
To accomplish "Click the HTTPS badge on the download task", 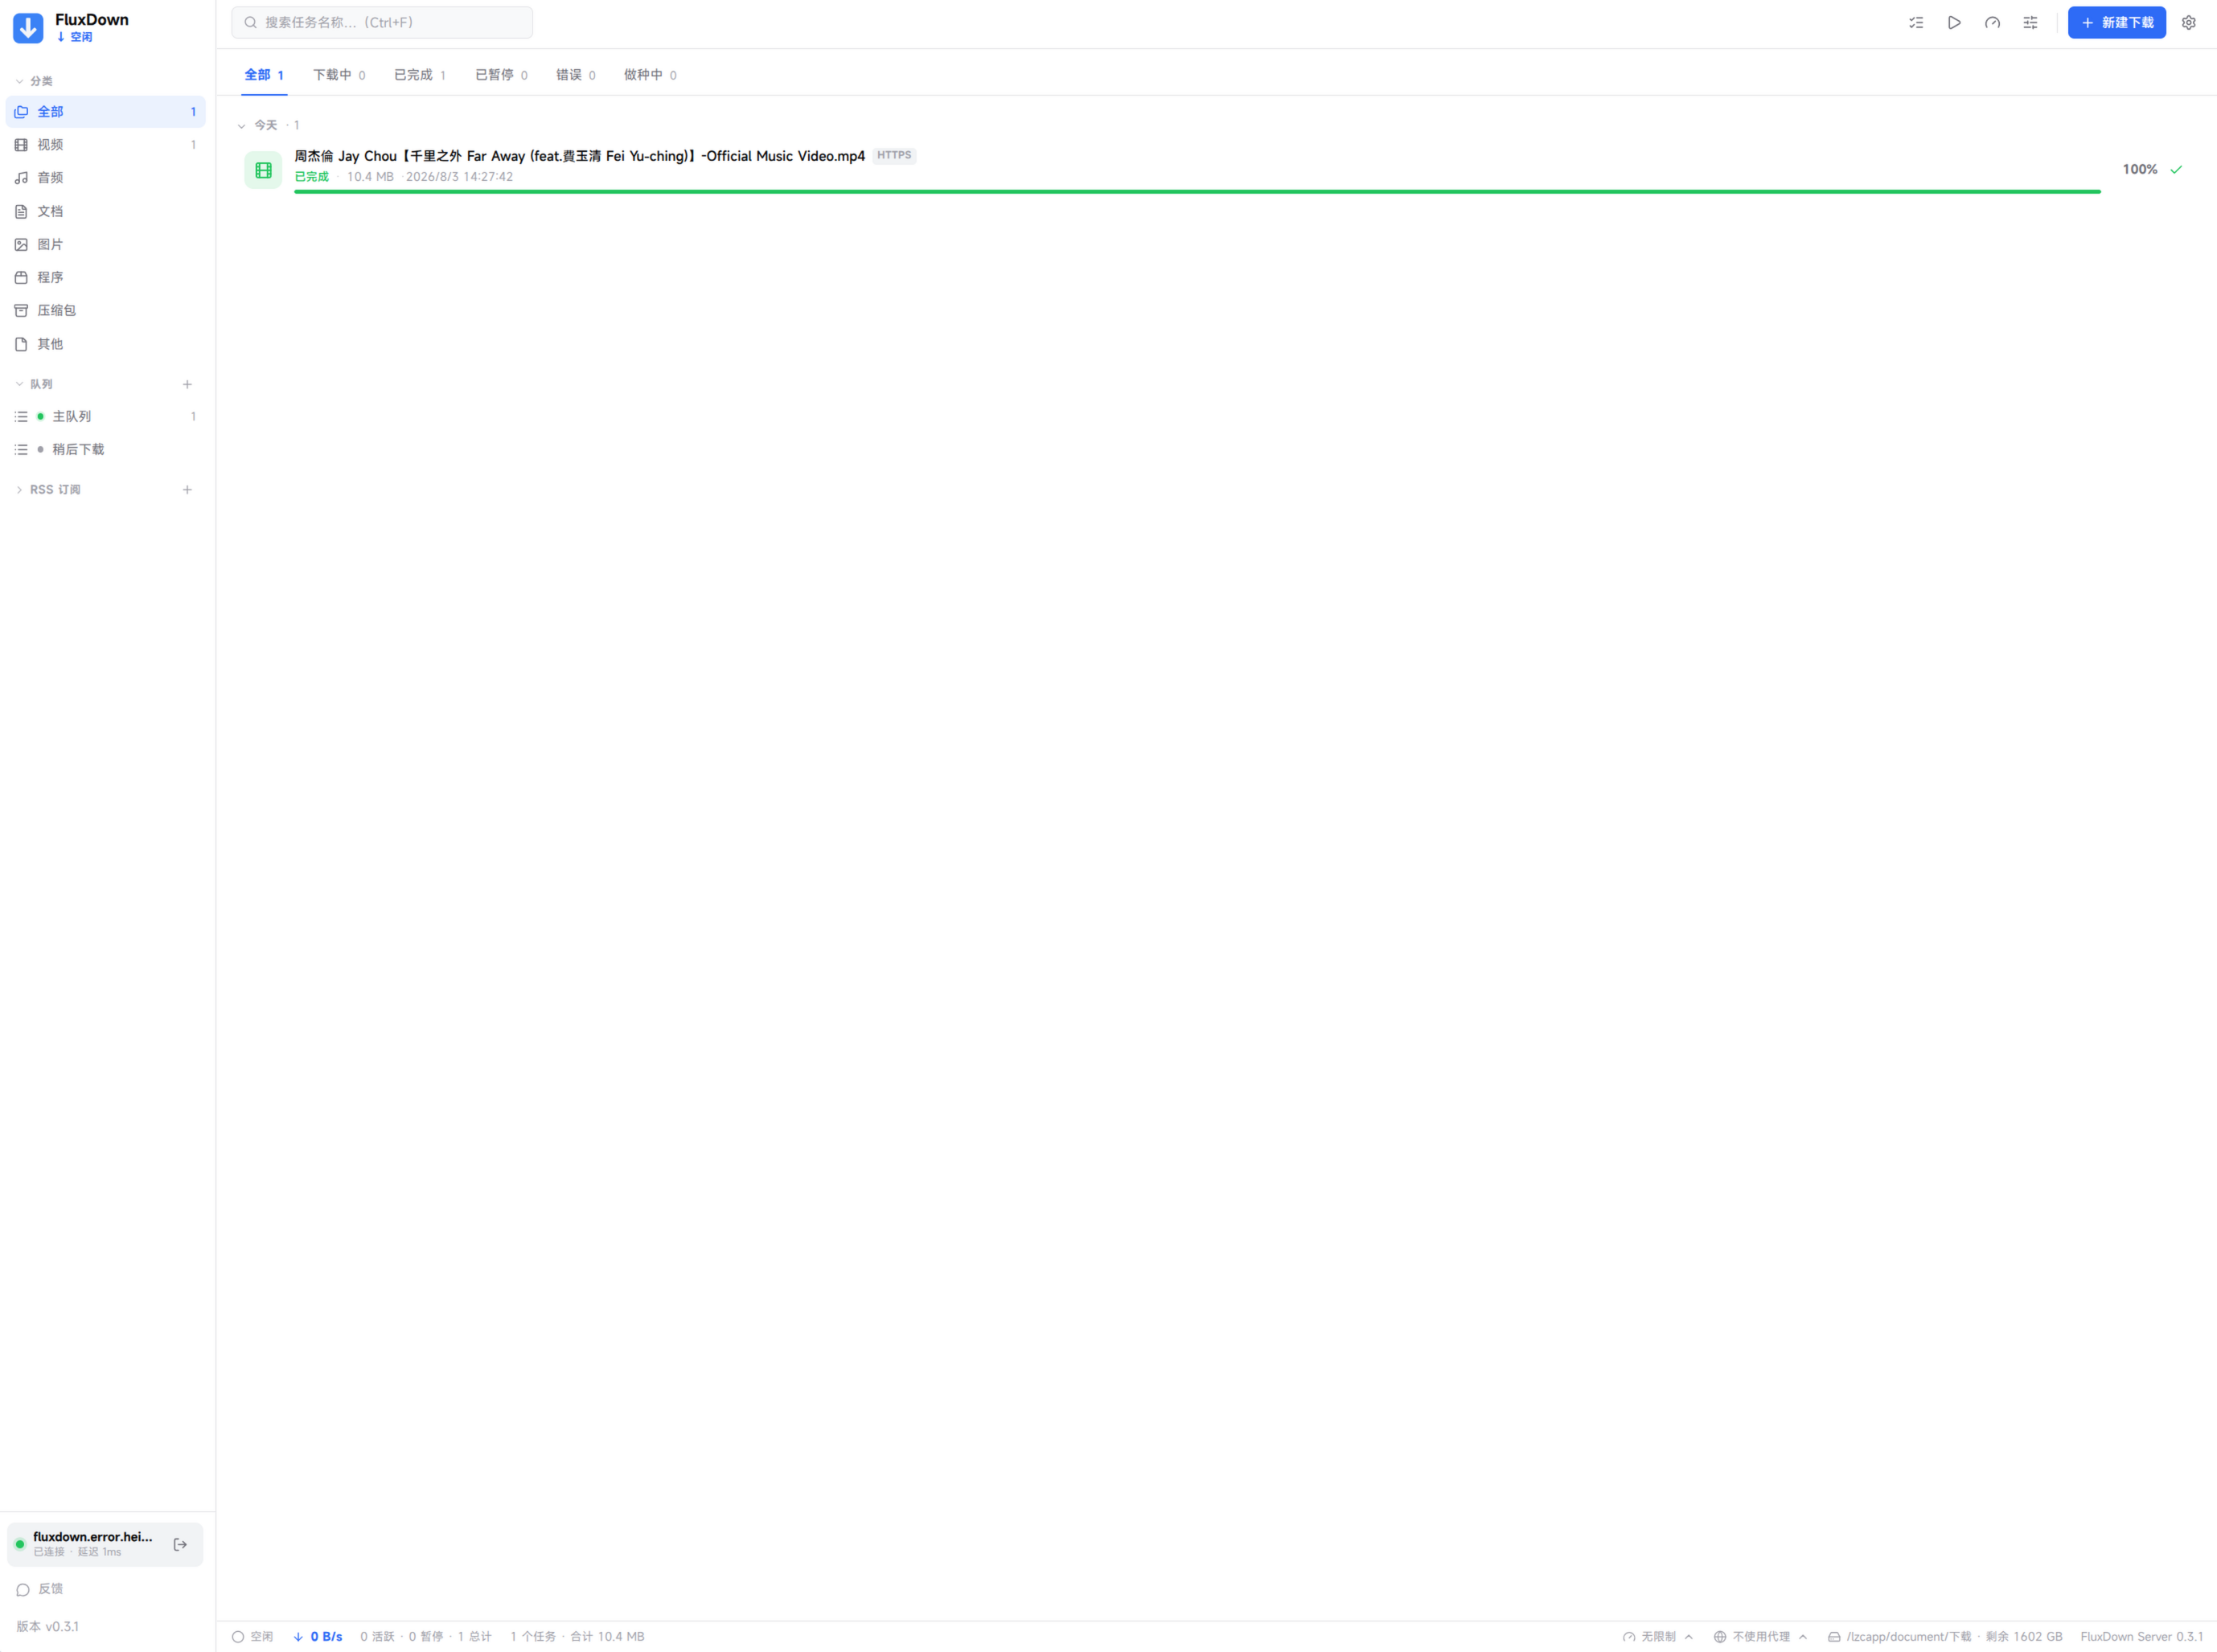I will click(894, 155).
